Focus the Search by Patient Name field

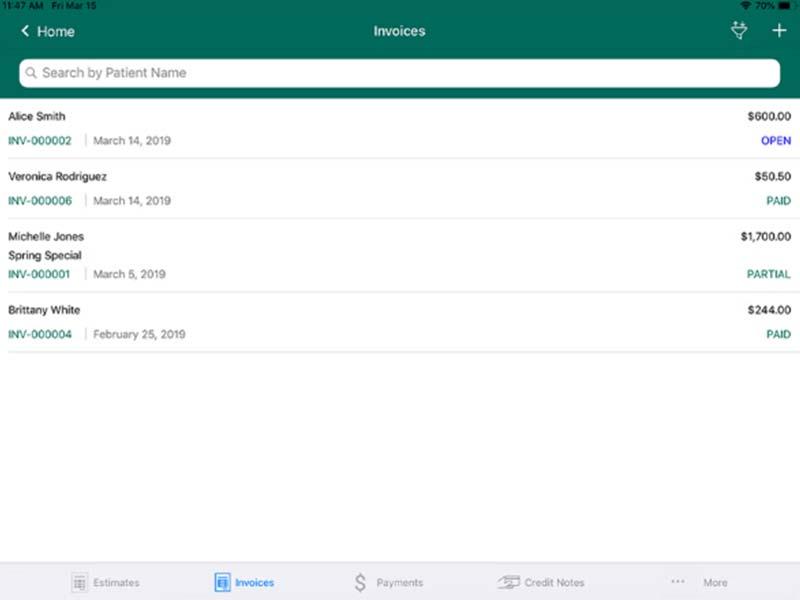click(x=399, y=73)
